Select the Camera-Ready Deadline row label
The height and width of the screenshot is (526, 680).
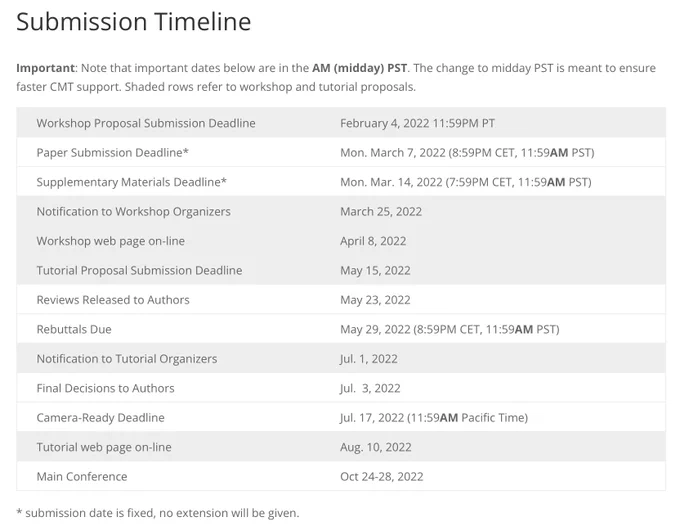coord(101,418)
